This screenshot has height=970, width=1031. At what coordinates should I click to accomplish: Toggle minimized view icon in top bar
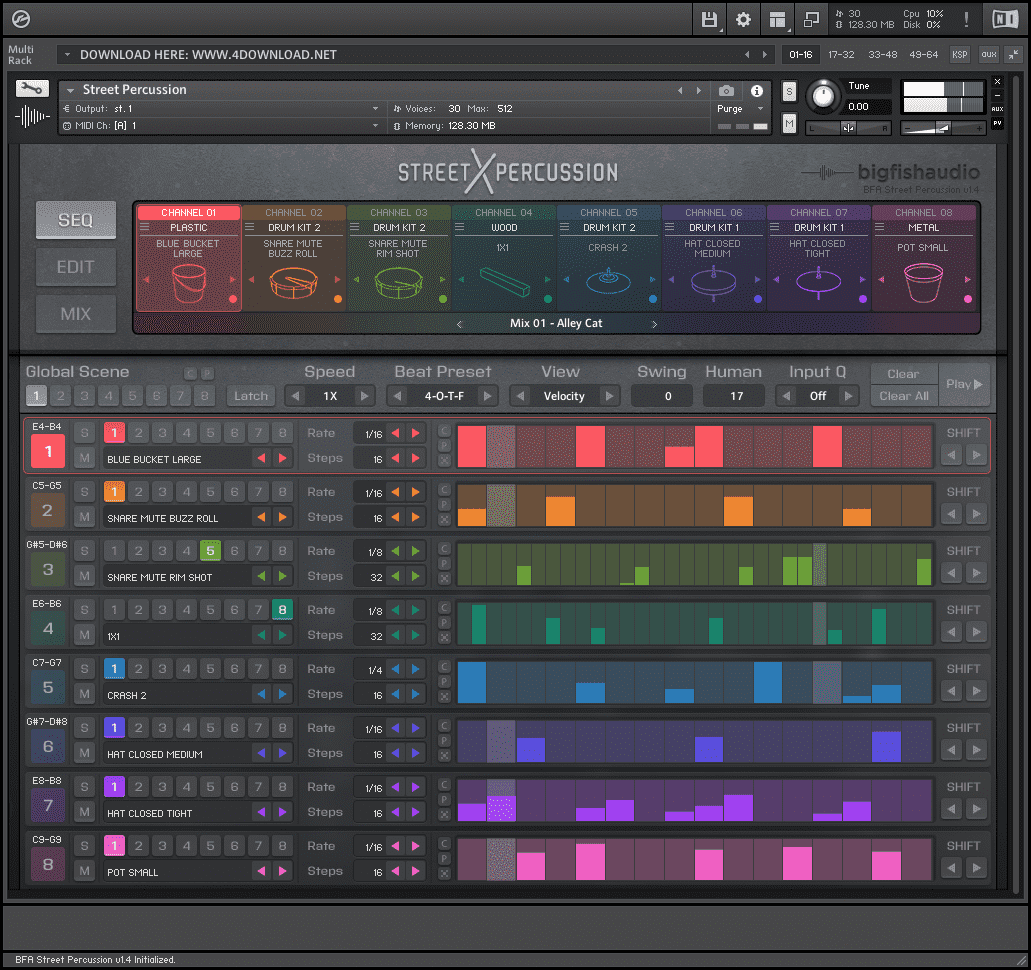click(x=811, y=20)
